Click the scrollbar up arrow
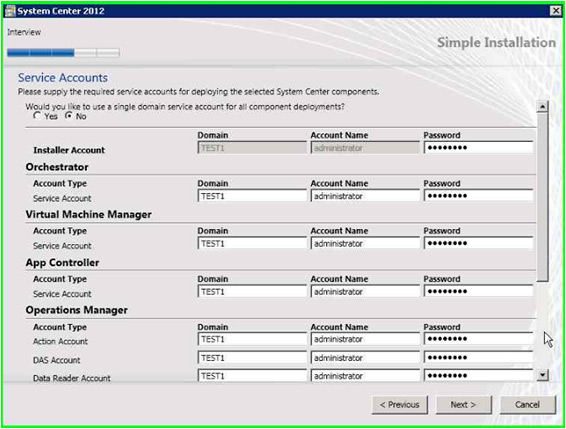This screenshot has width=566, height=429. (x=543, y=107)
